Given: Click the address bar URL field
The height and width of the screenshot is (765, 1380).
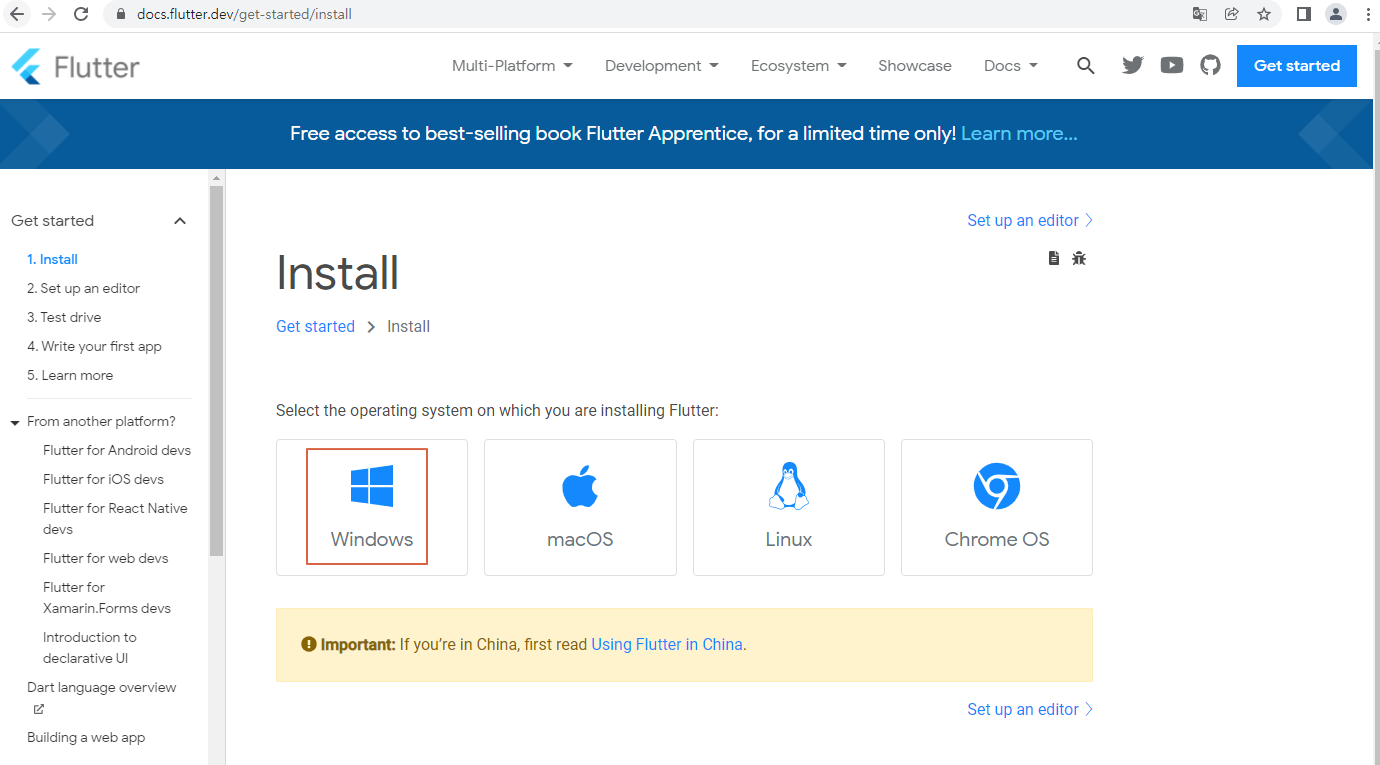Looking at the screenshot, I should click(640, 14).
